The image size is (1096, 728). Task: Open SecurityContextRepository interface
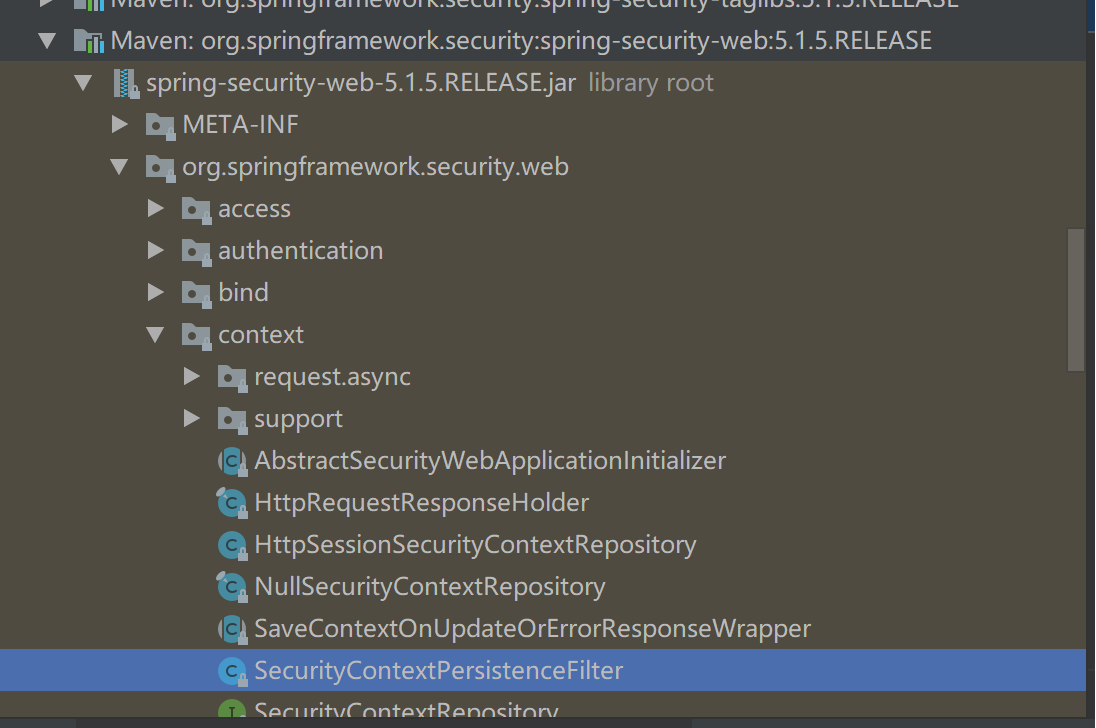[406, 709]
